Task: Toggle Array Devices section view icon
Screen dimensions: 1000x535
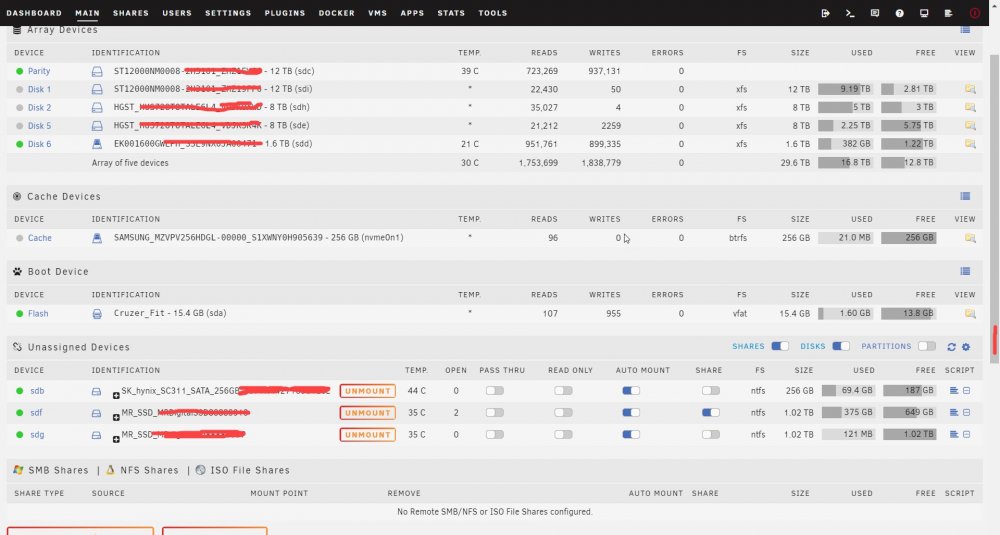Action: click(x=965, y=30)
